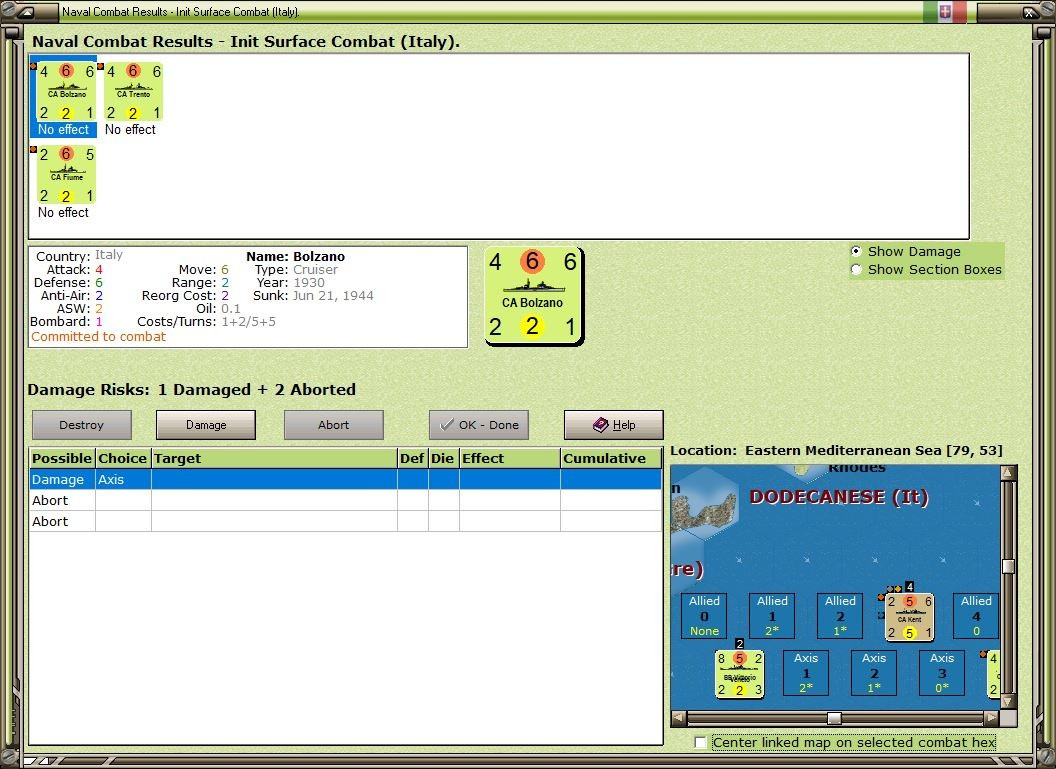Select the CA Fiume unit counter
1056x769 pixels.
[x=65, y=174]
